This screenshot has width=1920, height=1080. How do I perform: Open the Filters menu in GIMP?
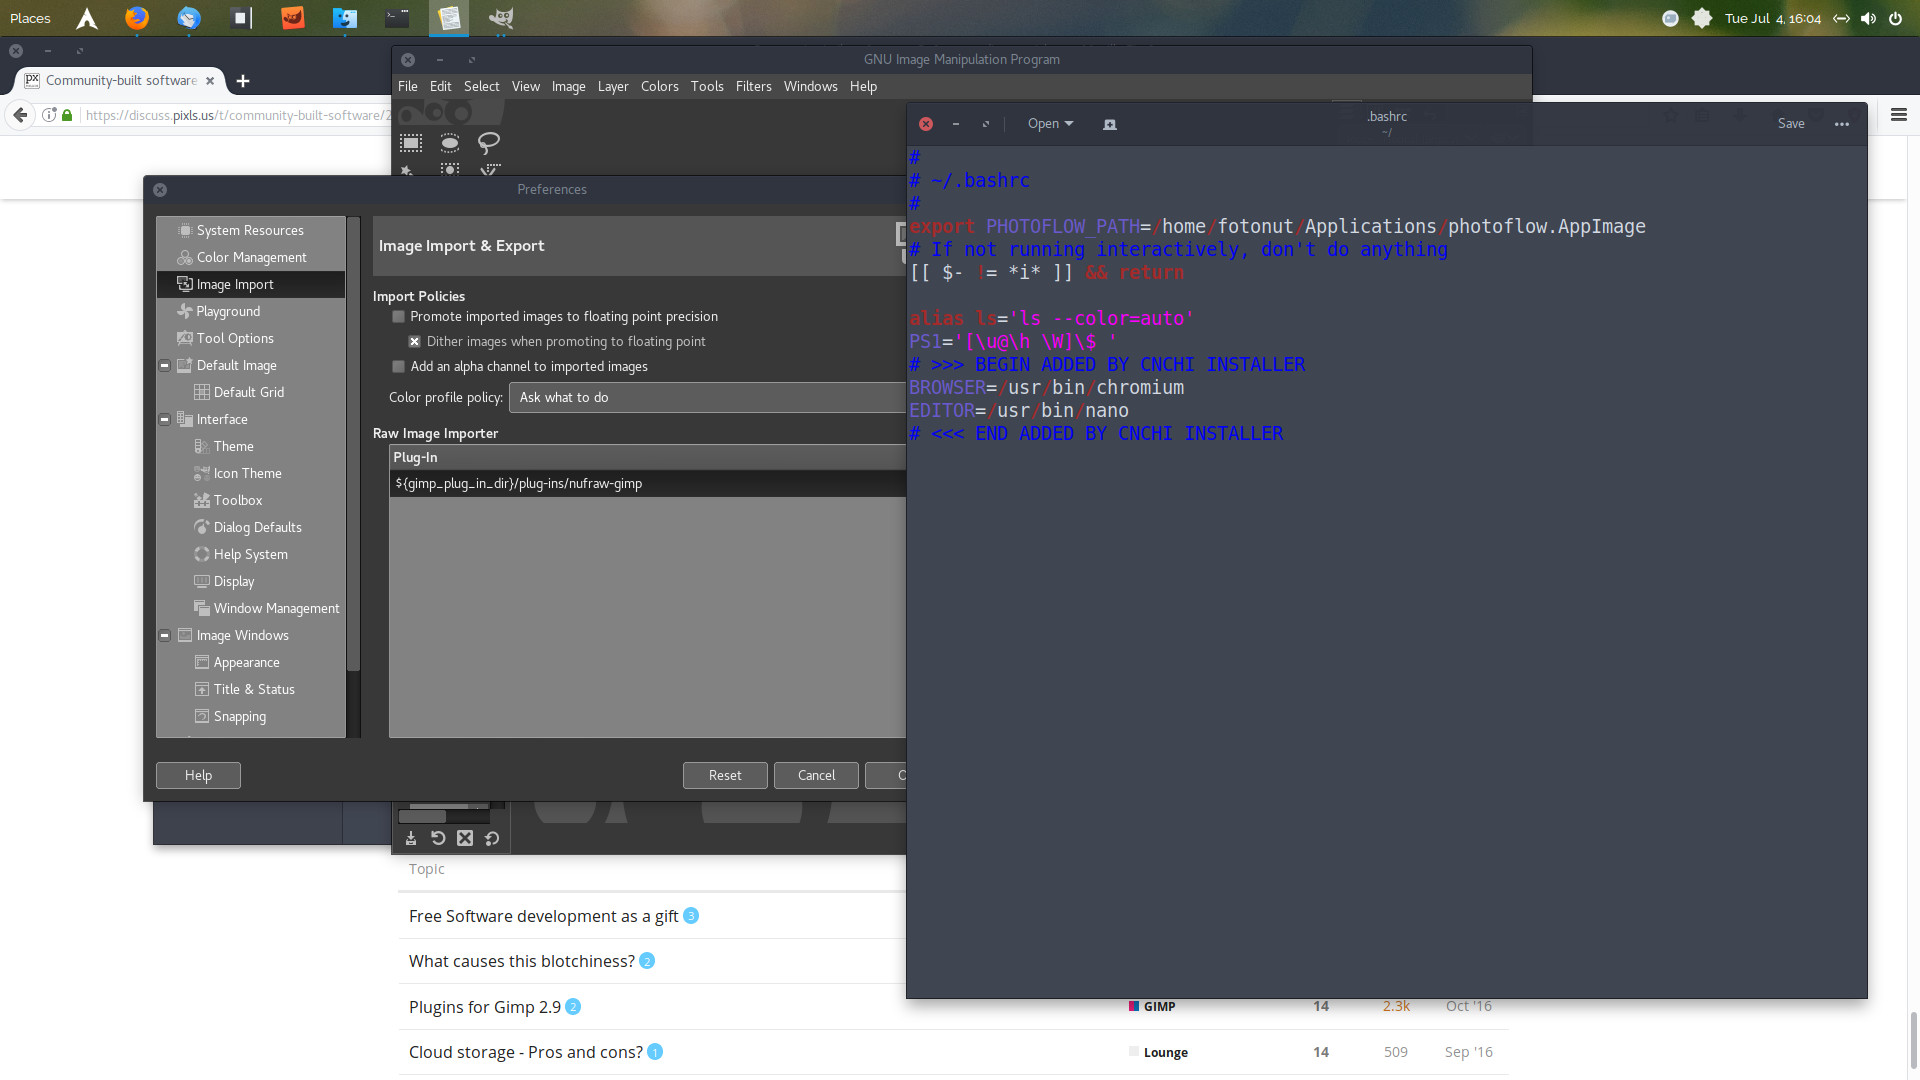click(753, 87)
